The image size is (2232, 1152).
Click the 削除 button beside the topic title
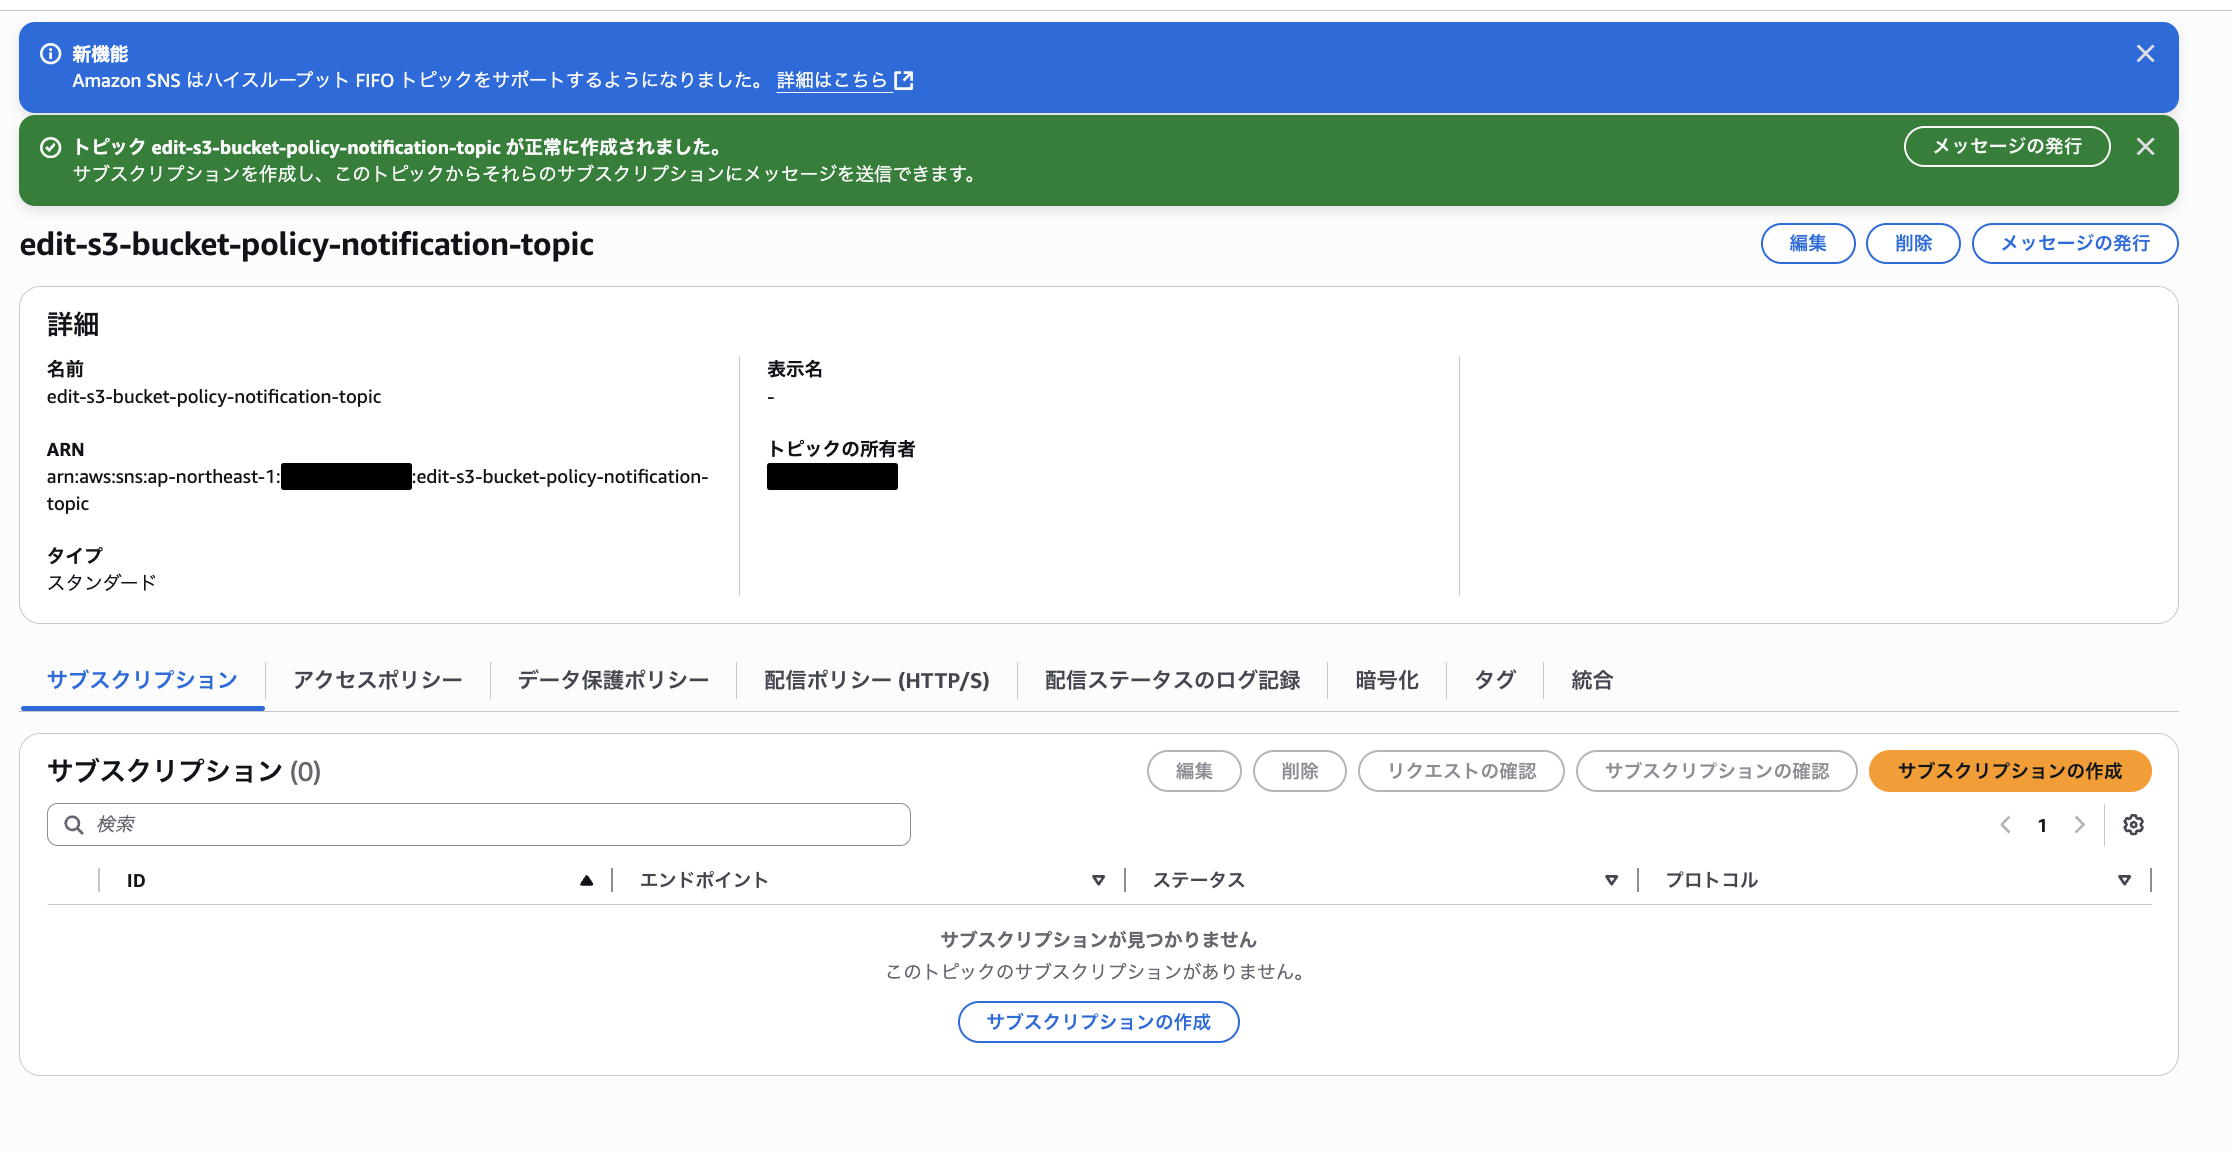(x=1912, y=243)
